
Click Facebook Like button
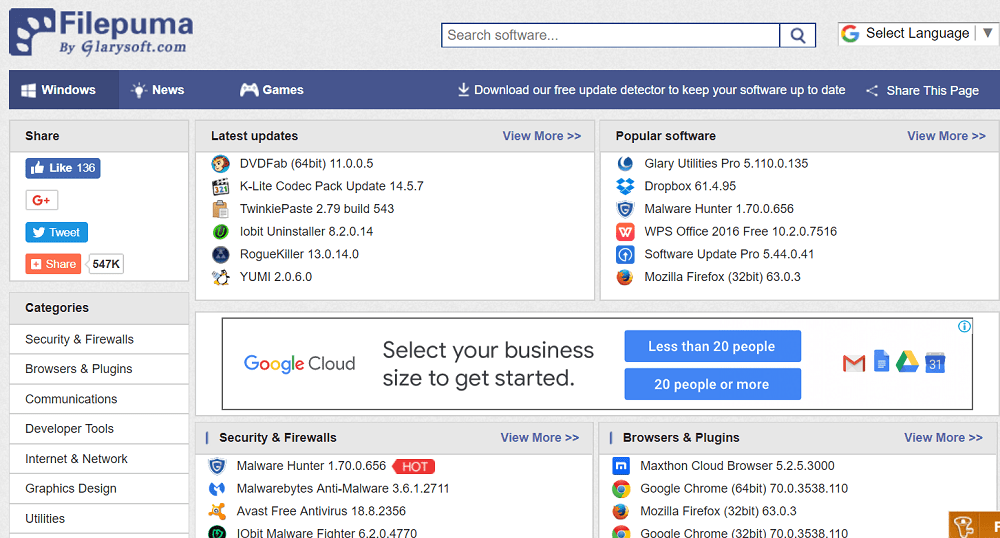coord(62,168)
